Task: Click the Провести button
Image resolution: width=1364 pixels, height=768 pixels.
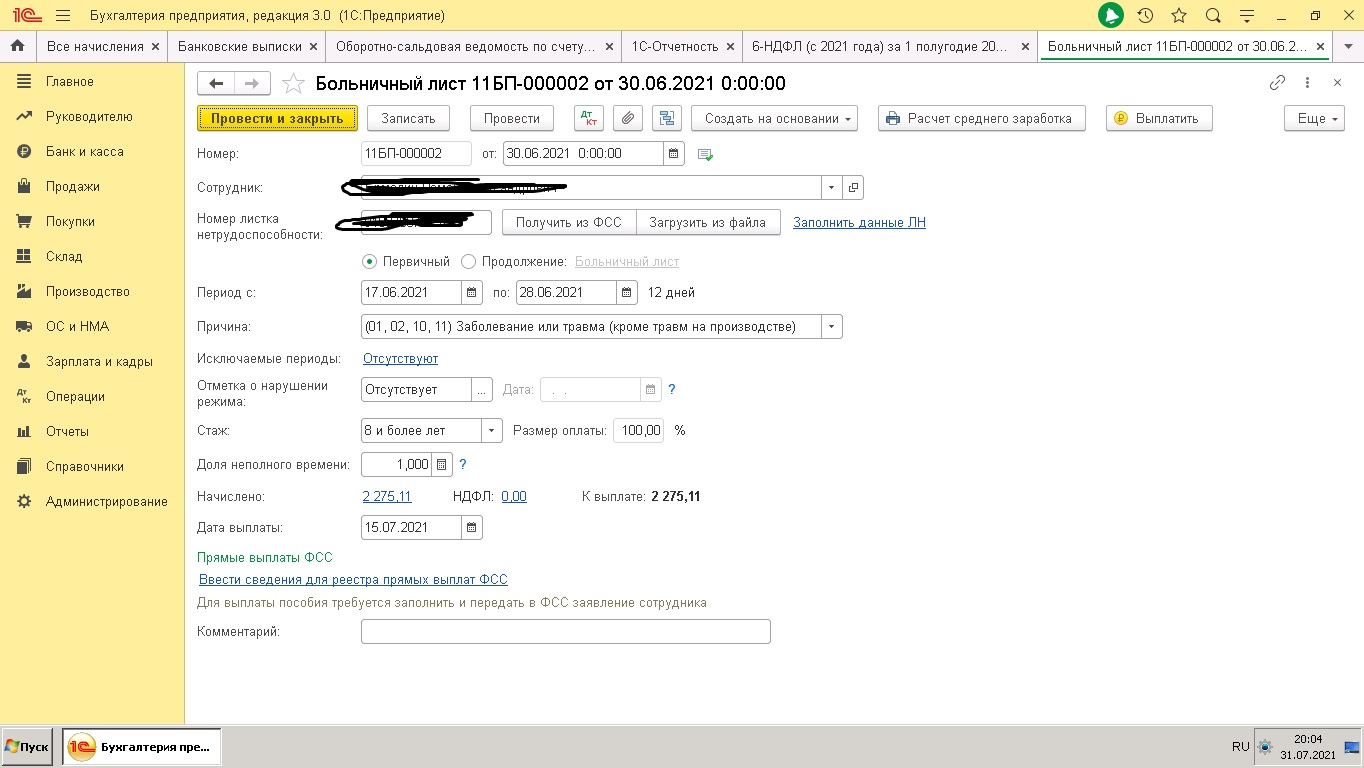Action: coord(512,118)
